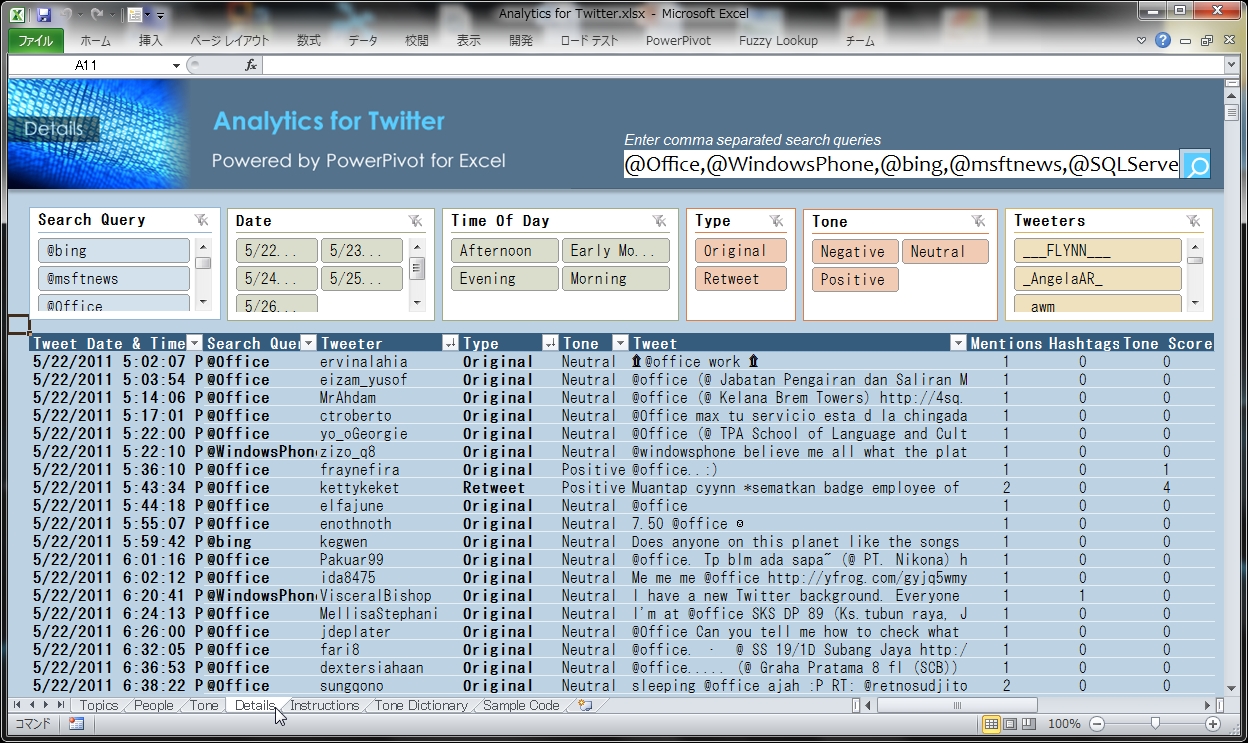Screen dimensions: 1248x743
Task: Clear the Date slicer filter
Action: tap(416, 220)
